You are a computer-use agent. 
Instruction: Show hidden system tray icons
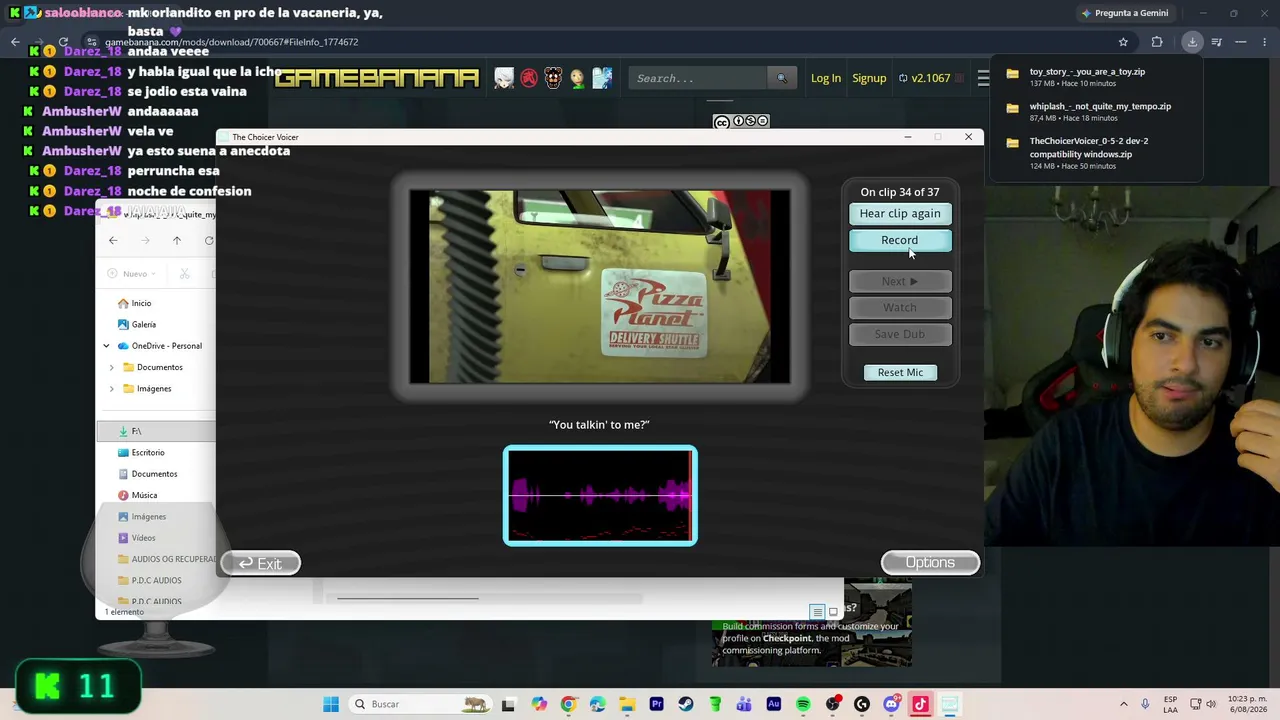1123,704
